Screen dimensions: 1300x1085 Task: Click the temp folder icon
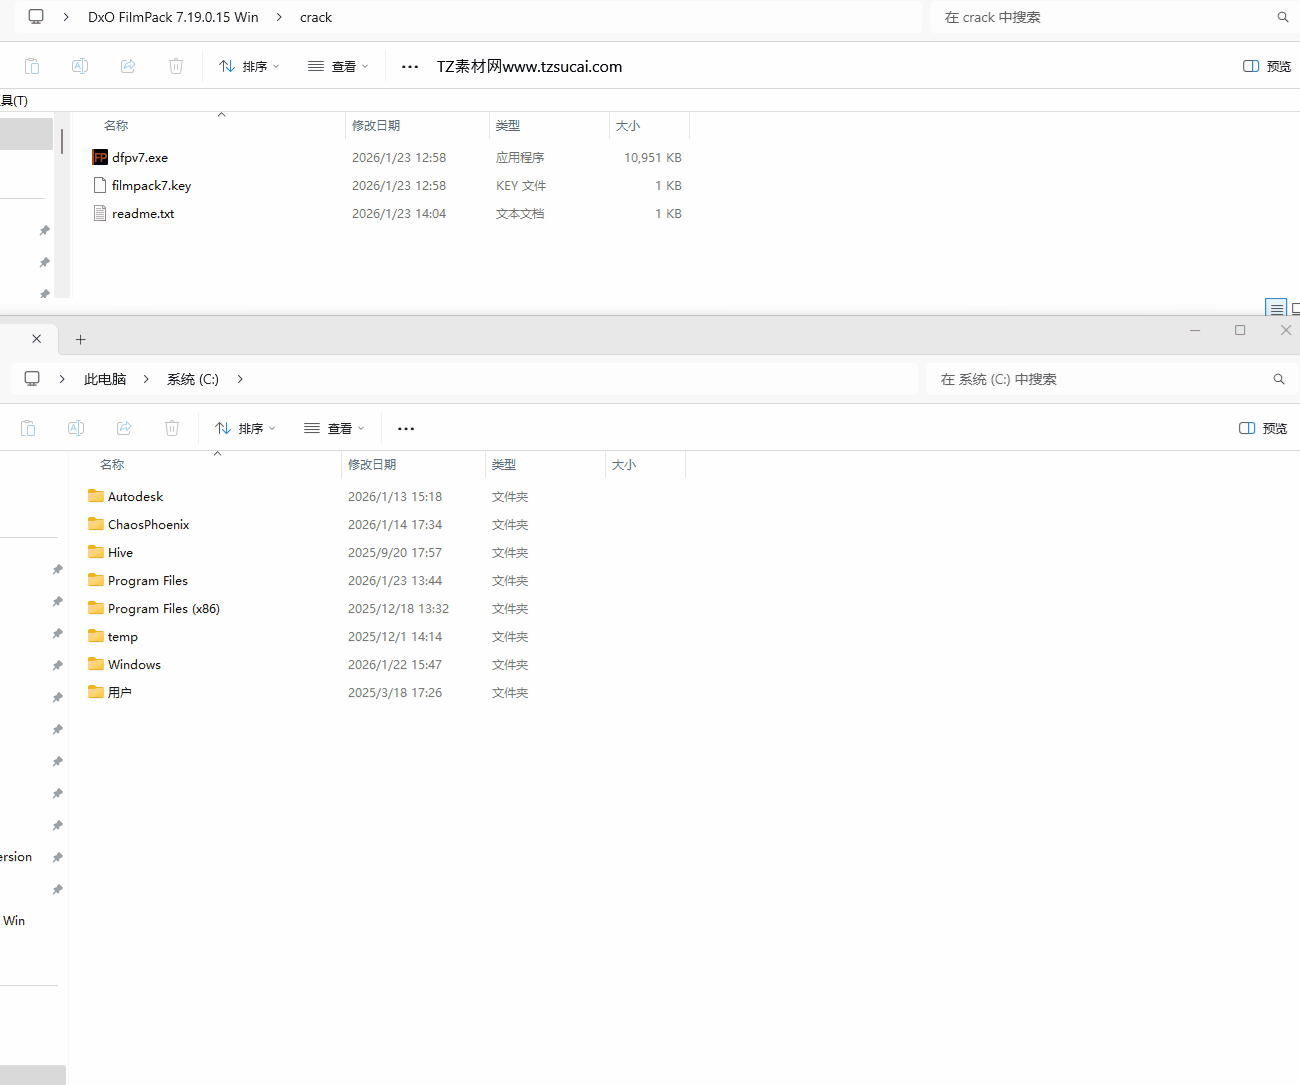pyautogui.click(x=96, y=636)
